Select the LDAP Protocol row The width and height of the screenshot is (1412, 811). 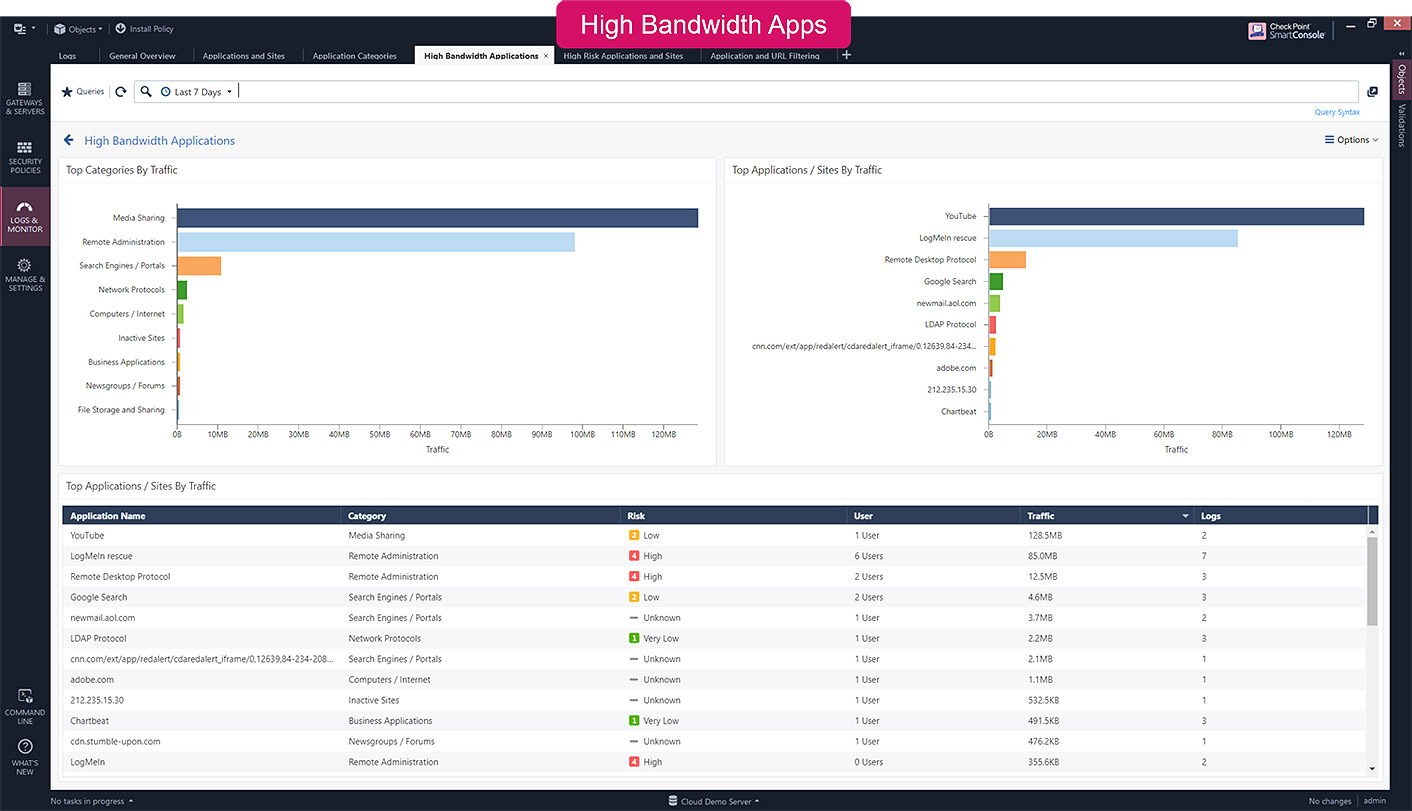tap(715, 639)
